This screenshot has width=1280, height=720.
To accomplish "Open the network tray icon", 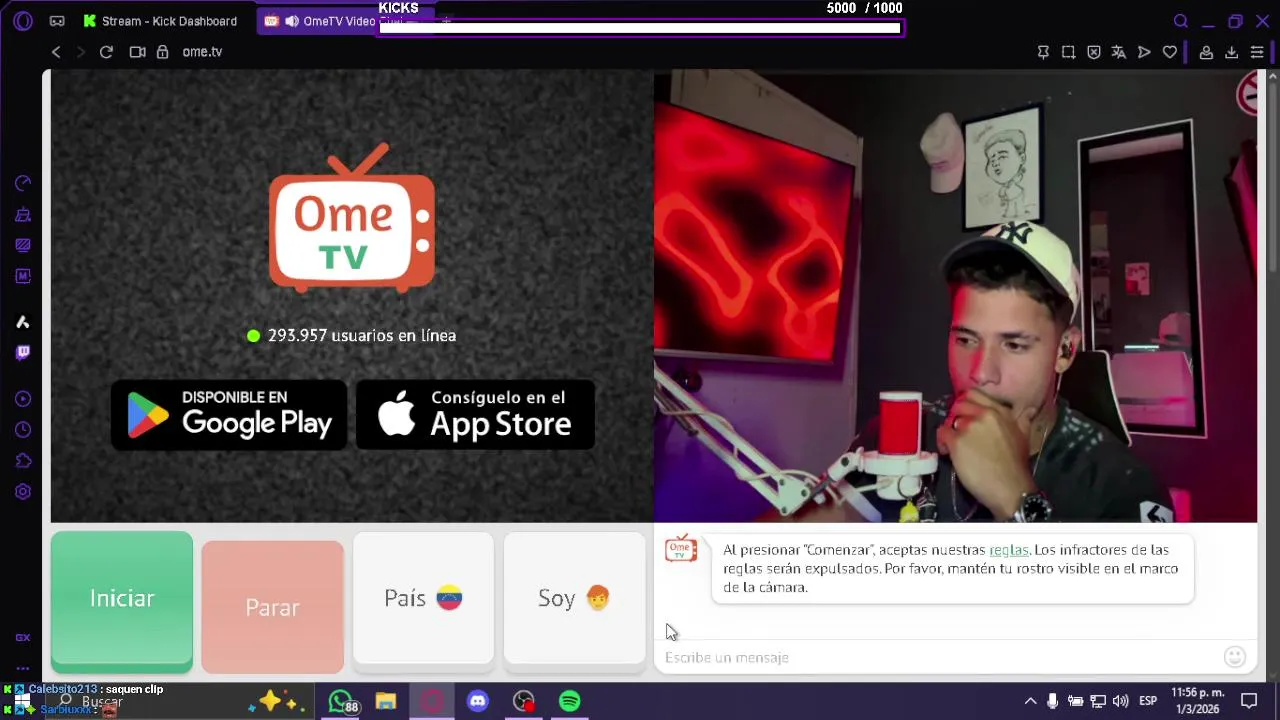I will coord(1098,701).
